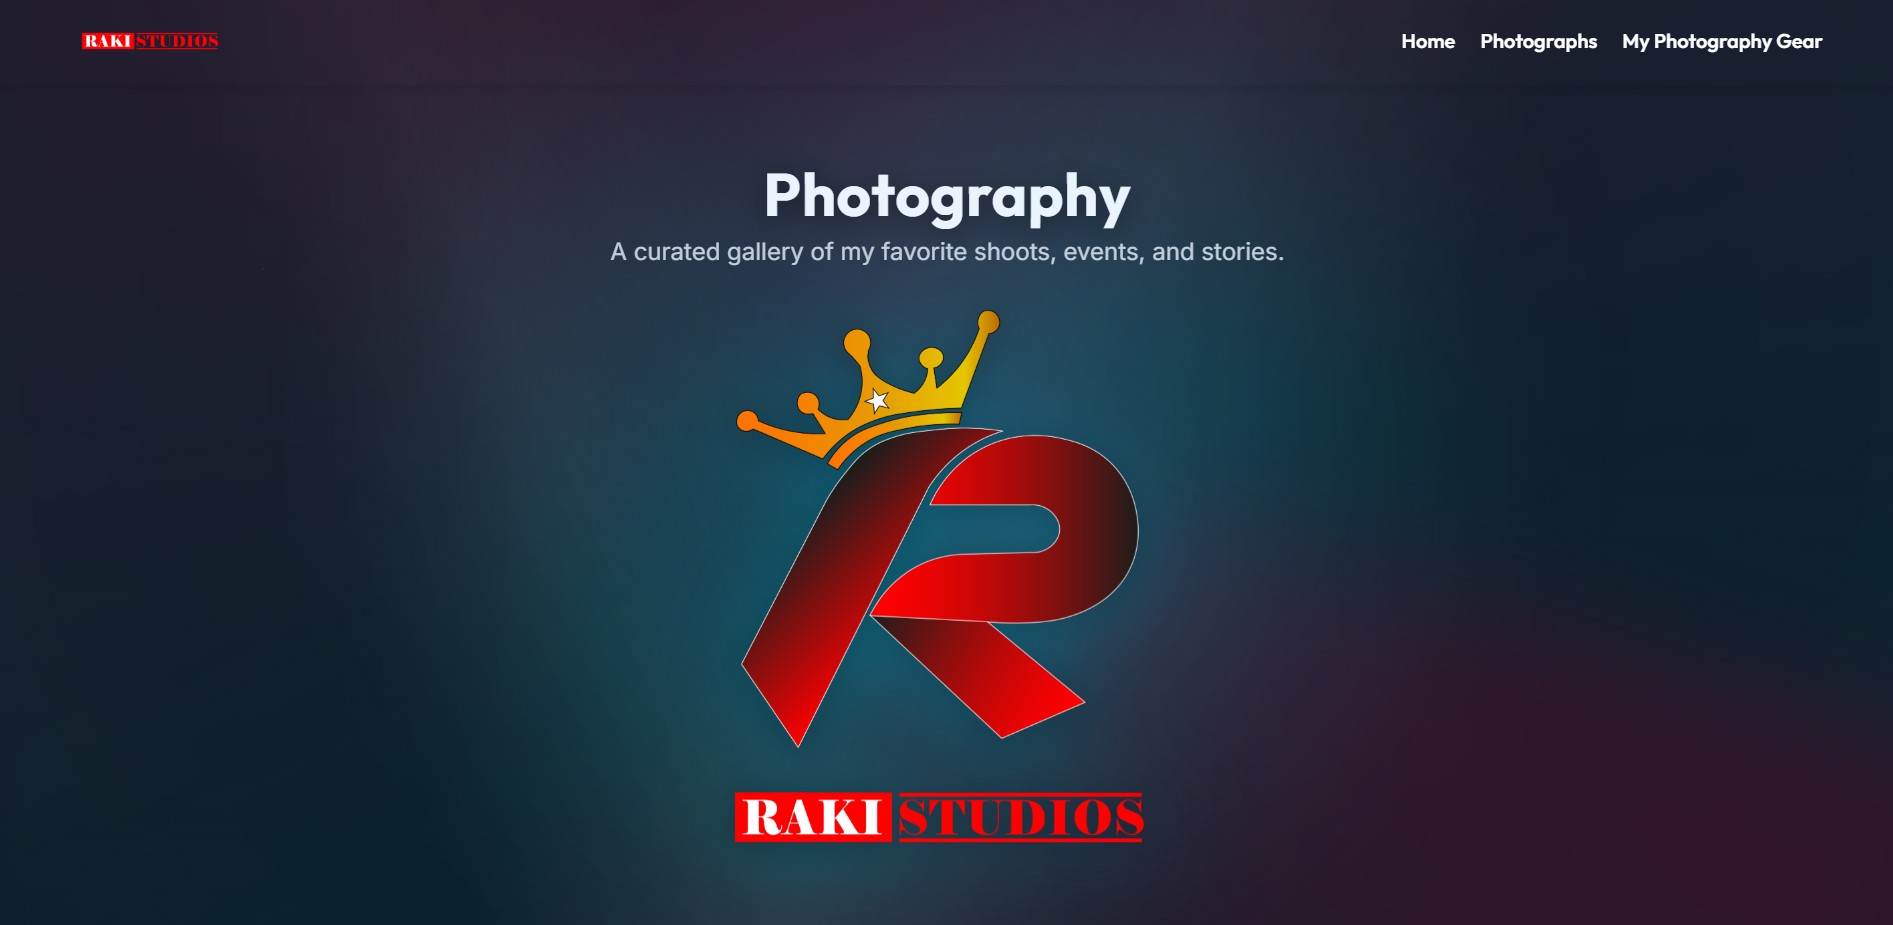Click the white star on the crown
The image size is (1893, 925).
[877, 401]
